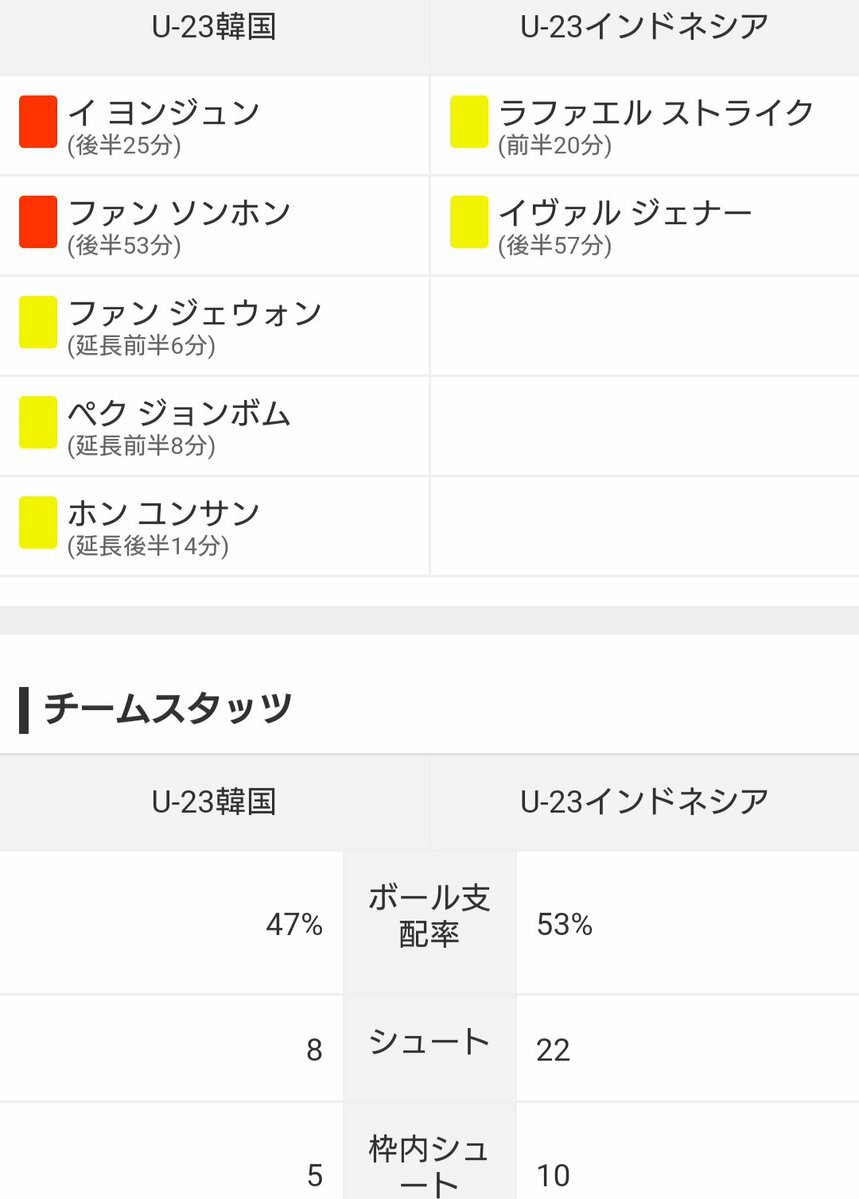Click the U-23韓国 header in cards table

coord(214,27)
